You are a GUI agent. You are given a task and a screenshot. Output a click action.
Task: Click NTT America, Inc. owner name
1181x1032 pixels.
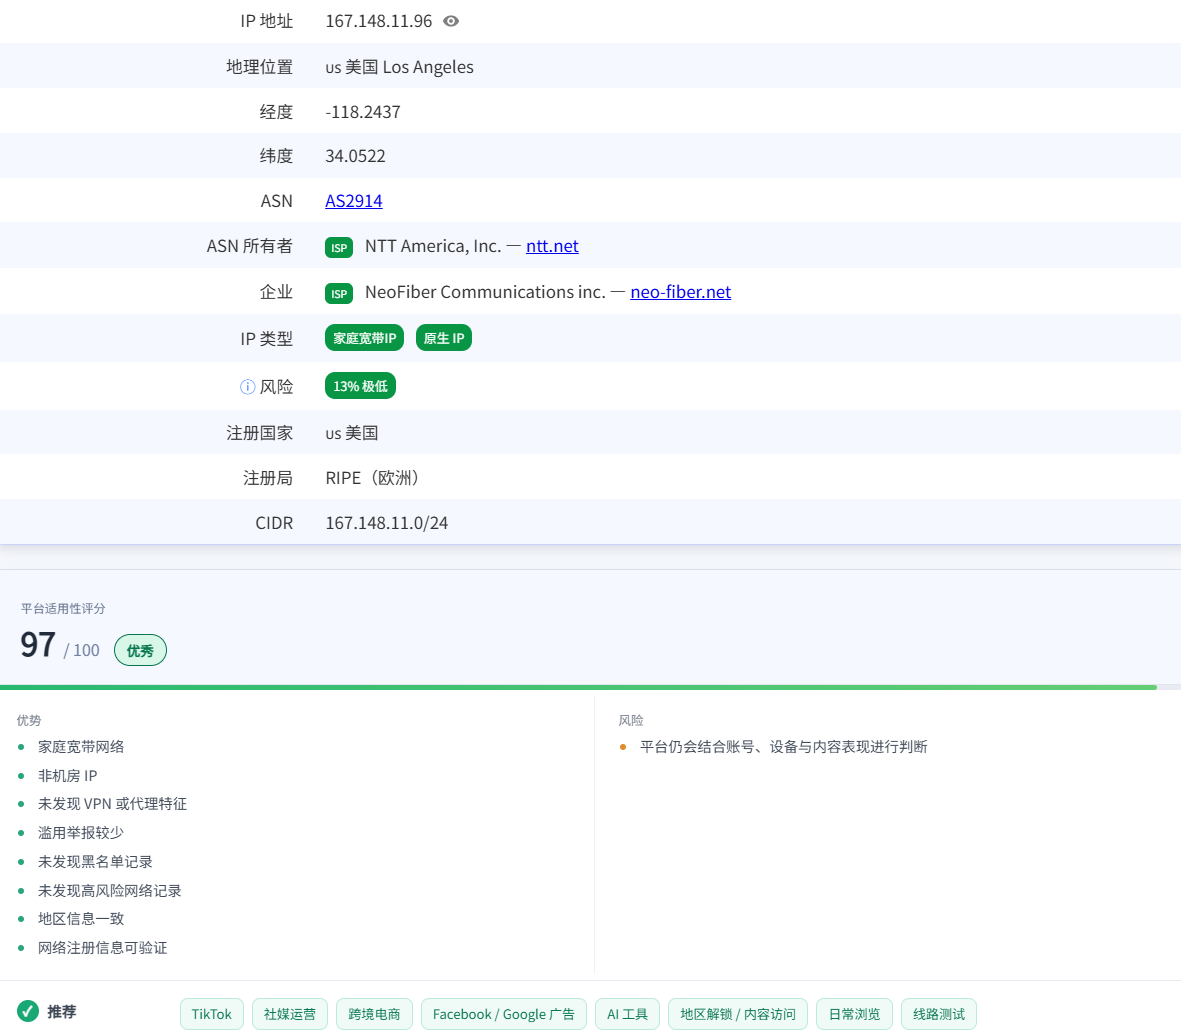tap(433, 246)
